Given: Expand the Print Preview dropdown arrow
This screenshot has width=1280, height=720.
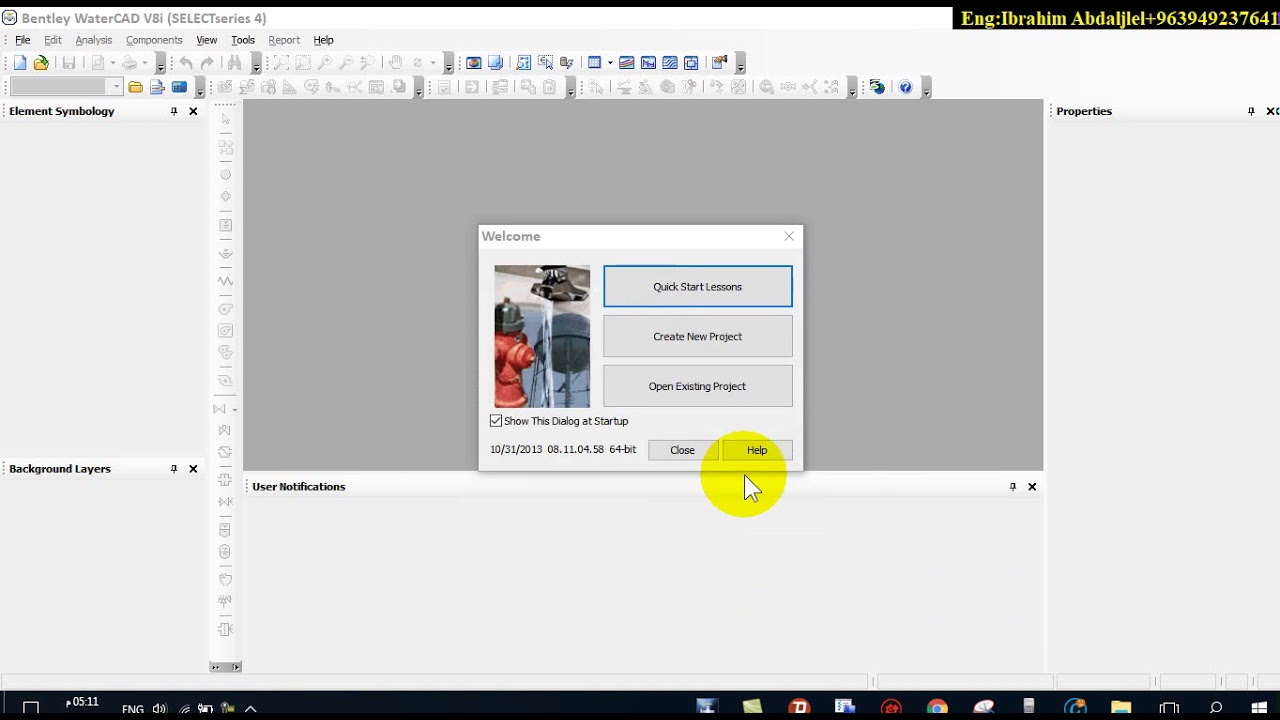Looking at the screenshot, I should click(x=113, y=63).
